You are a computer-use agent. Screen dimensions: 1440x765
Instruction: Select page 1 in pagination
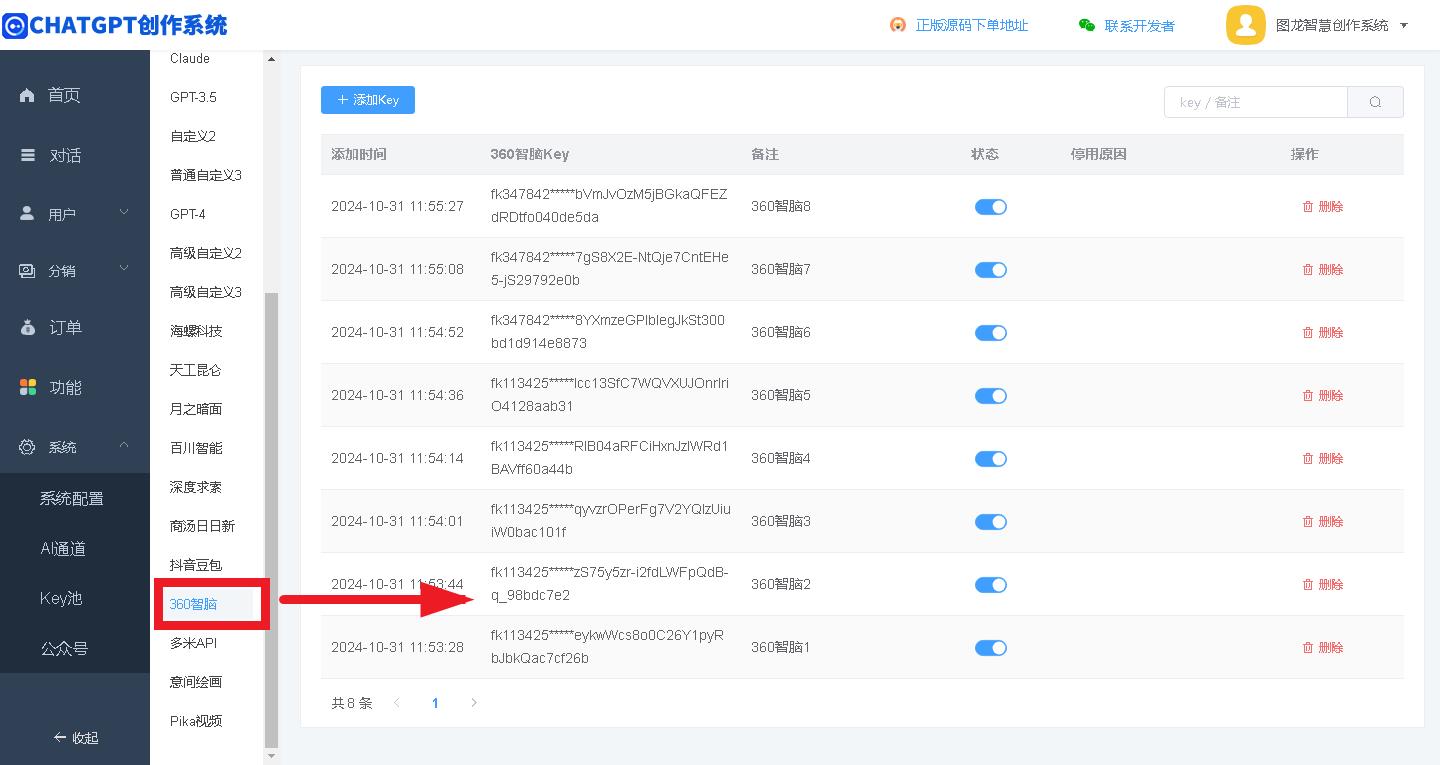(435, 703)
